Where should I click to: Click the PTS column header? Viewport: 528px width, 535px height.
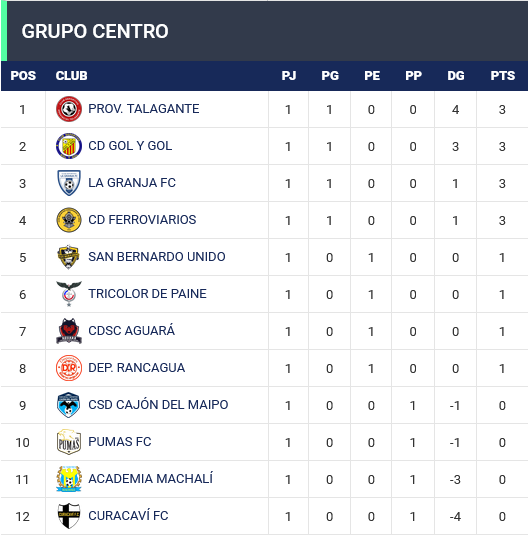pos(502,76)
